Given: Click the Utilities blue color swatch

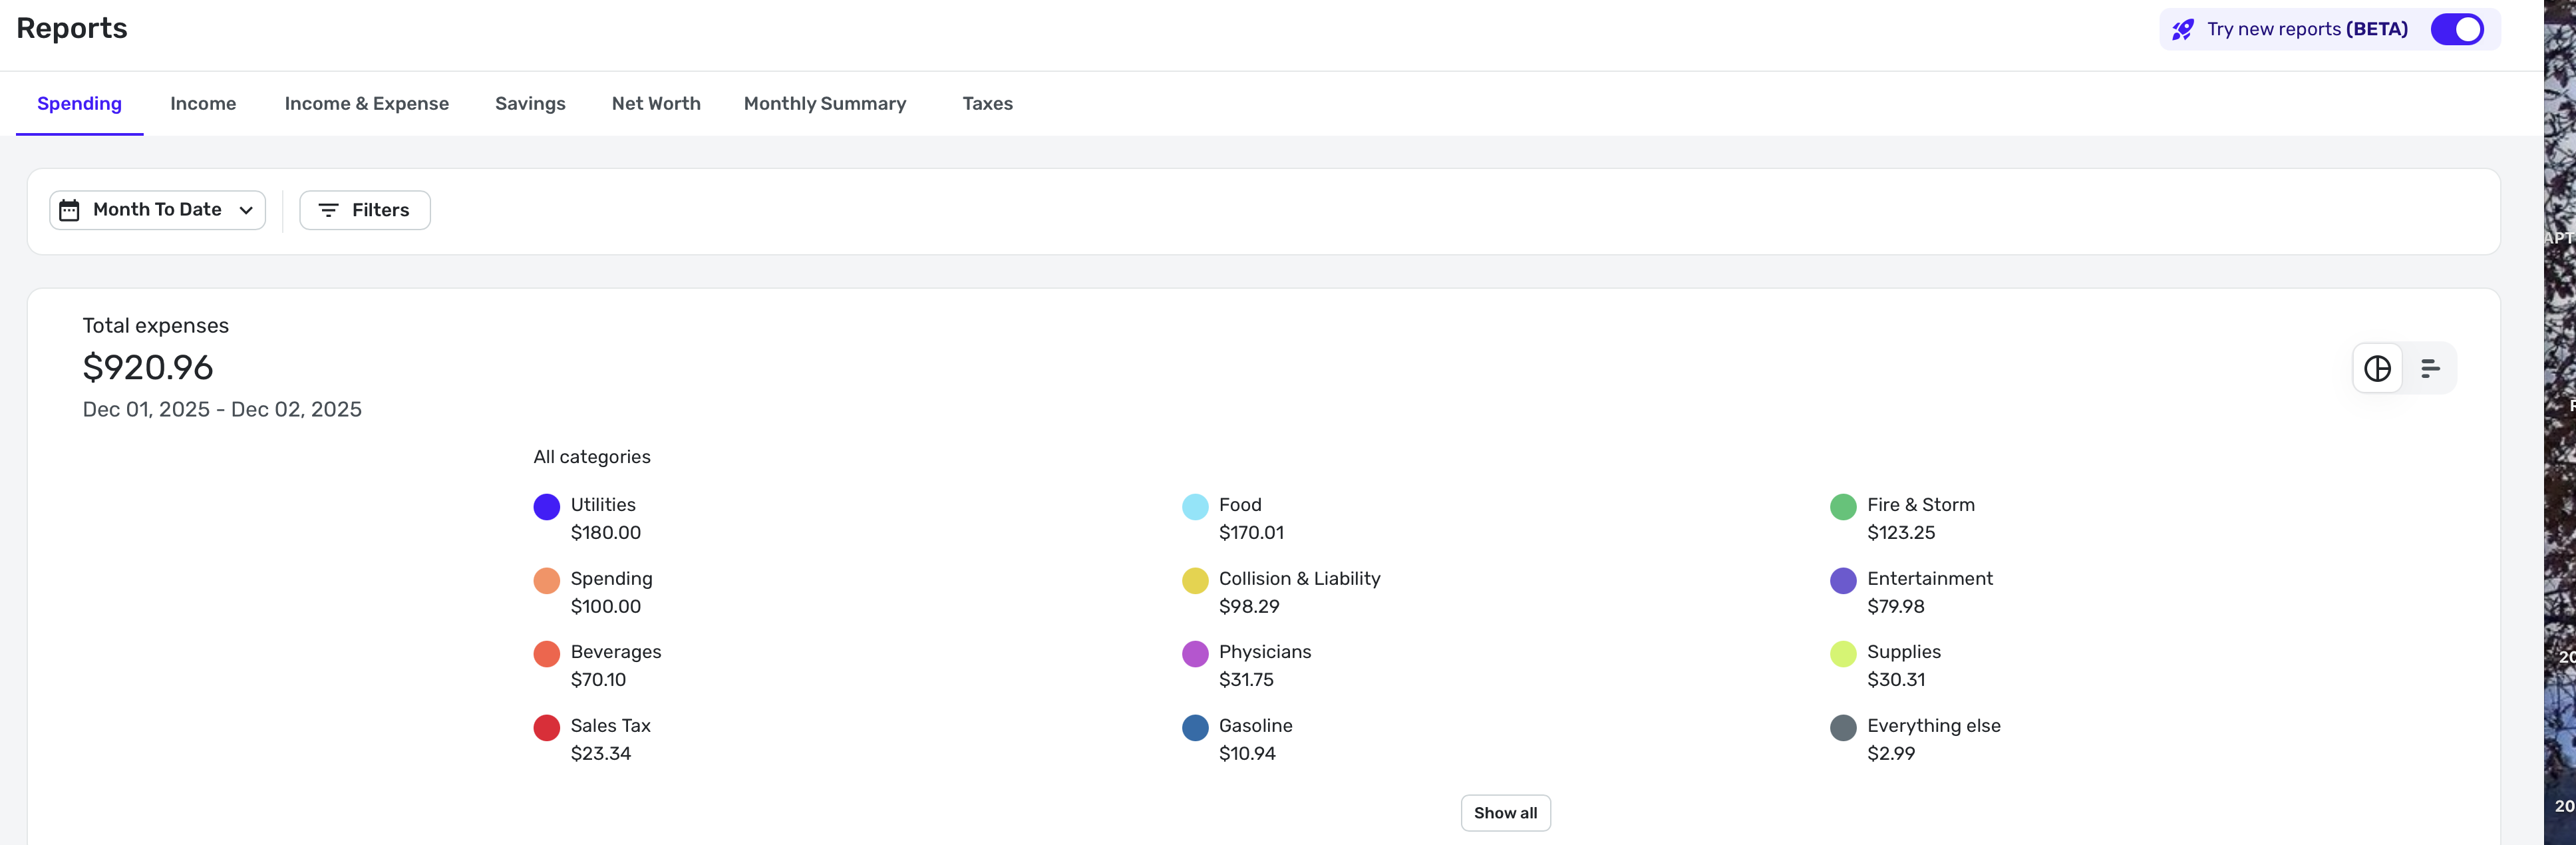Looking at the screenshot, I should tap(546, 507).
